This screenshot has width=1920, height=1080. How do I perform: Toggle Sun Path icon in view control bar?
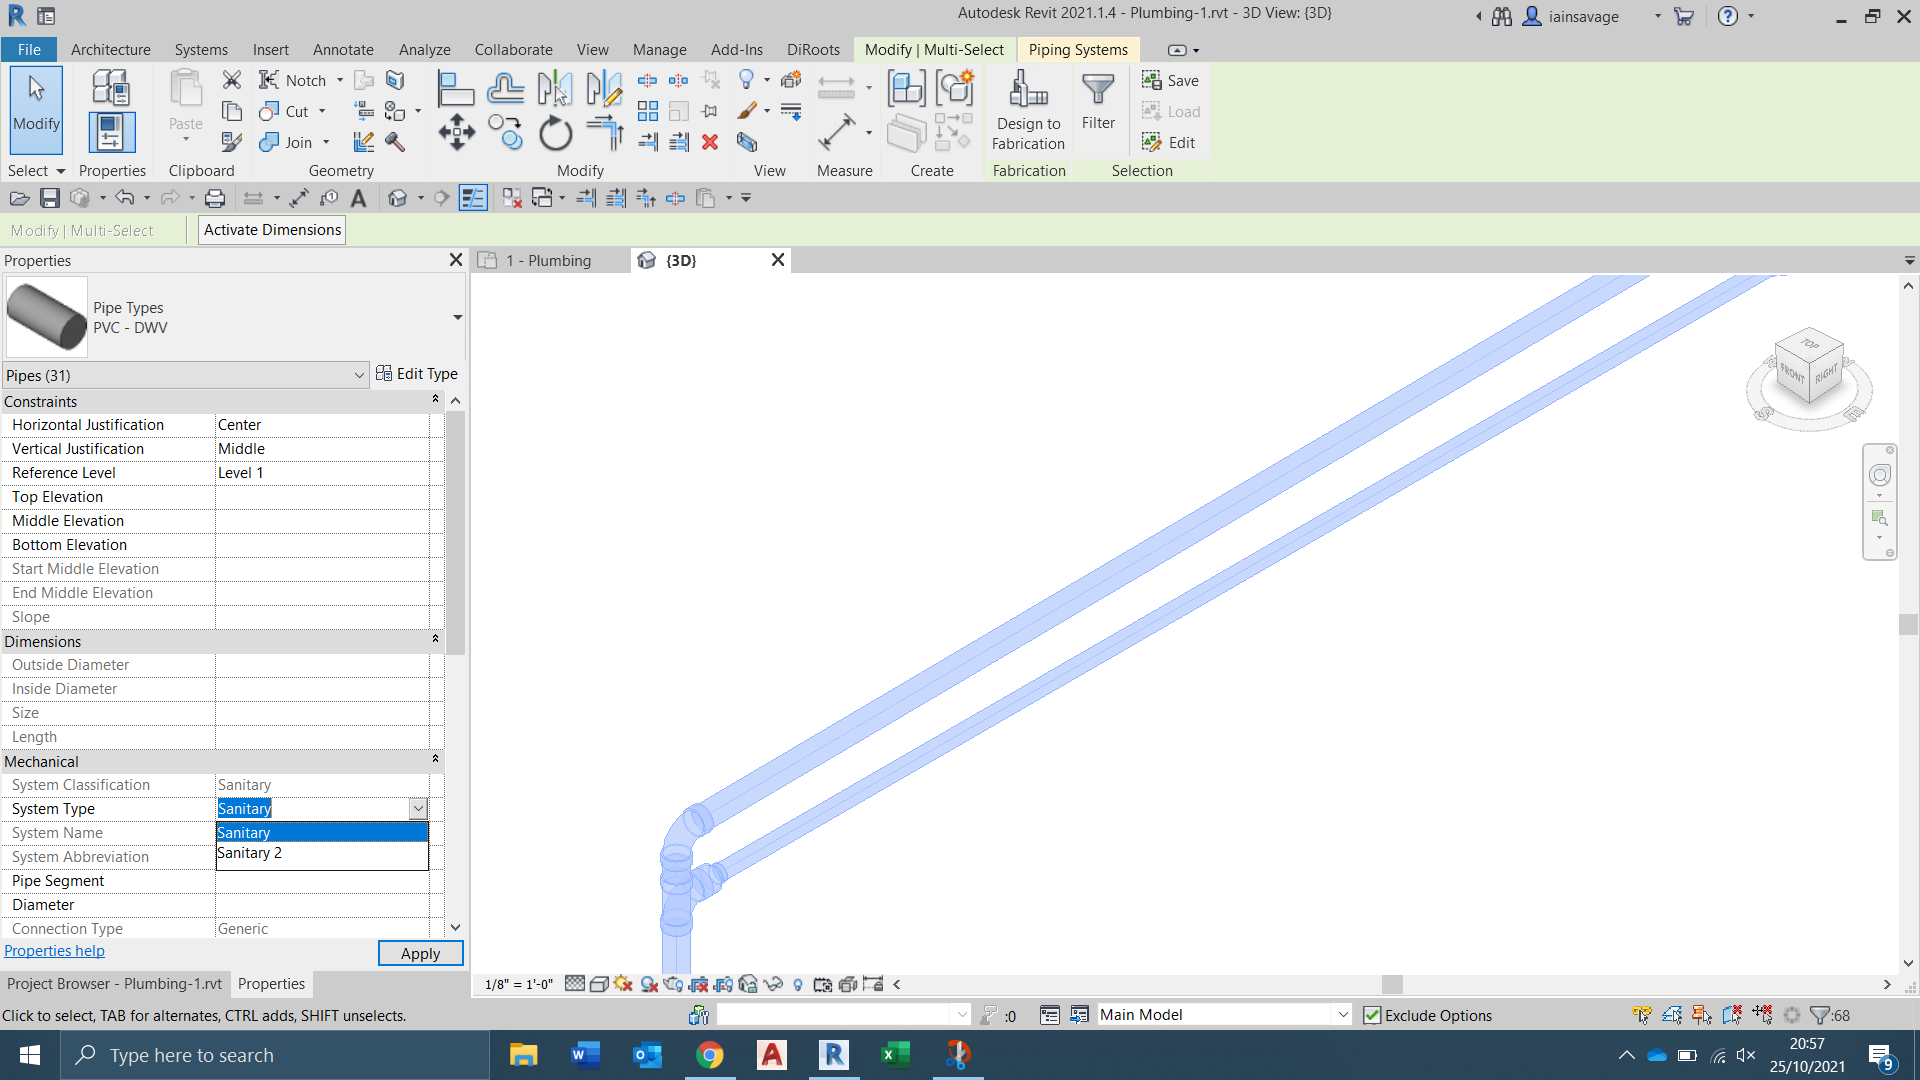tap(624, 984)
